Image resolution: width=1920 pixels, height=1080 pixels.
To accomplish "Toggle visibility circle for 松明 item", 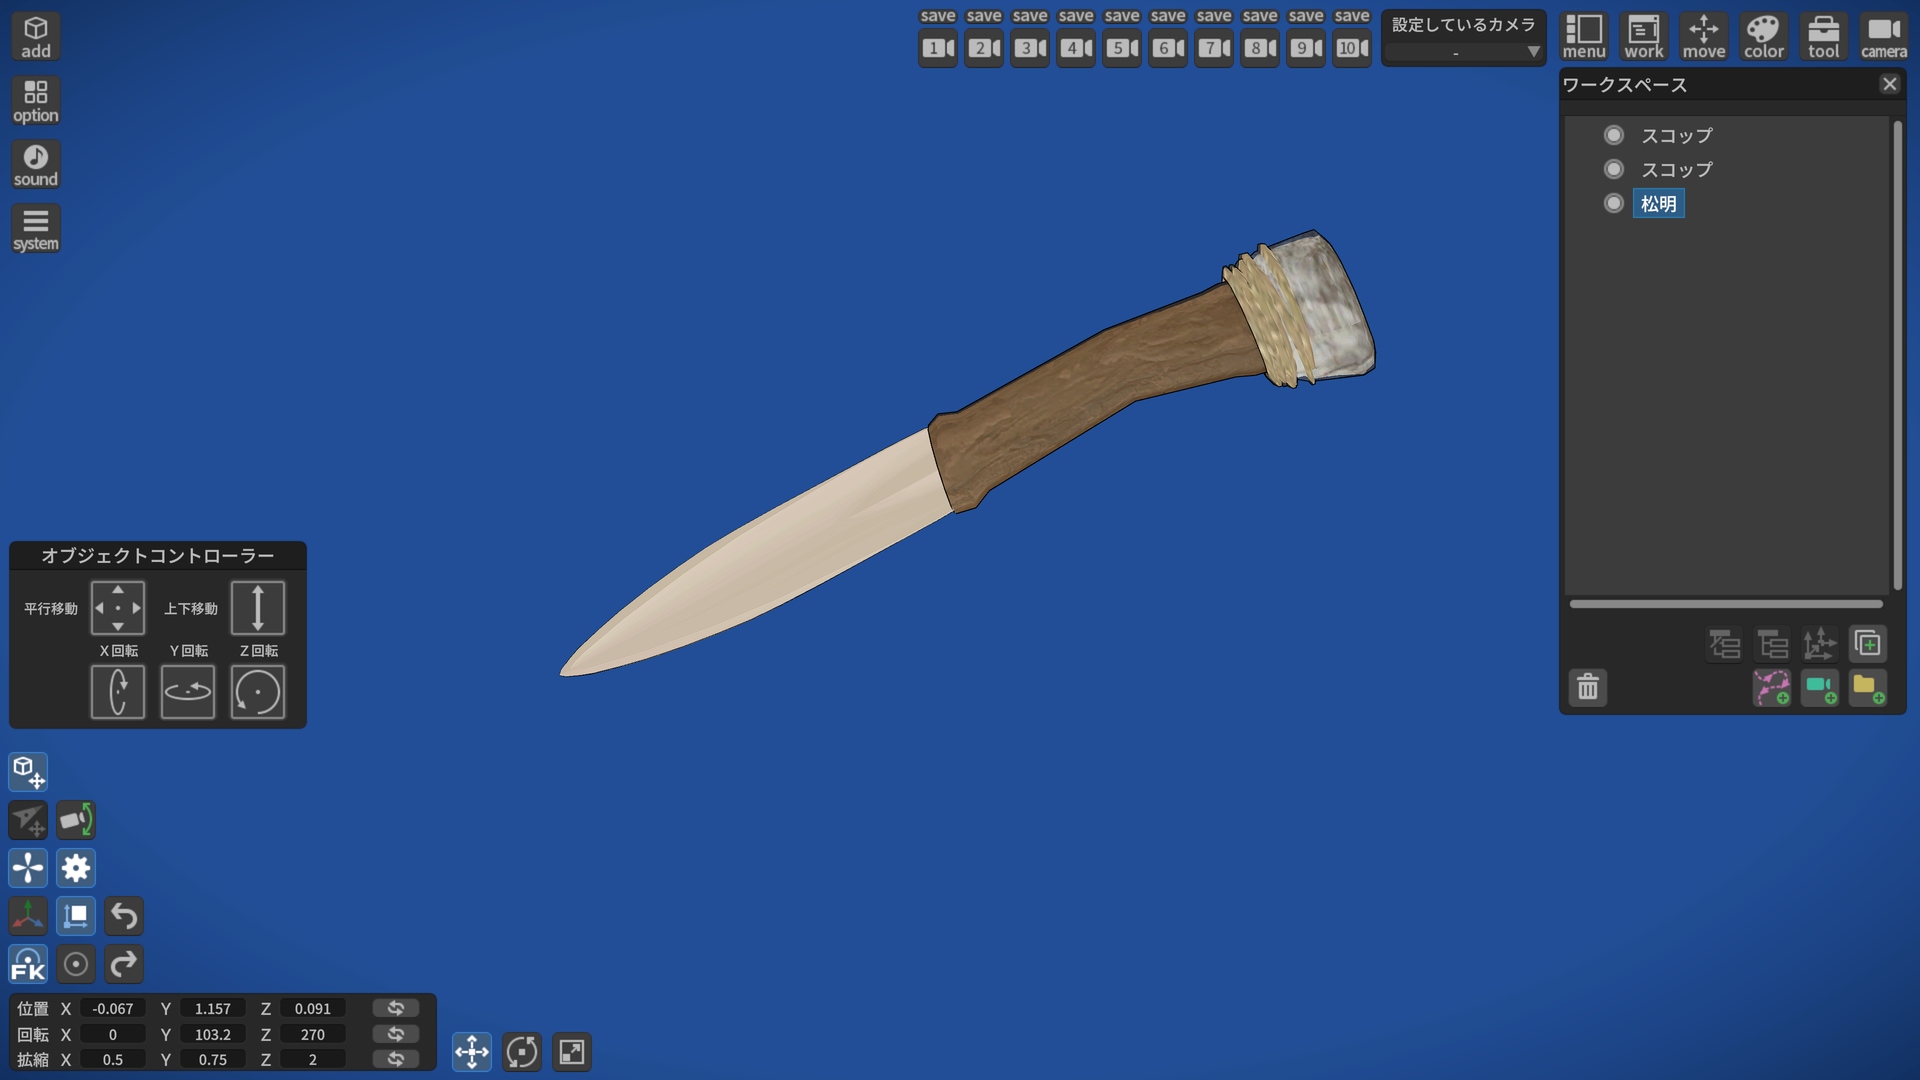I will (1613, 204).
